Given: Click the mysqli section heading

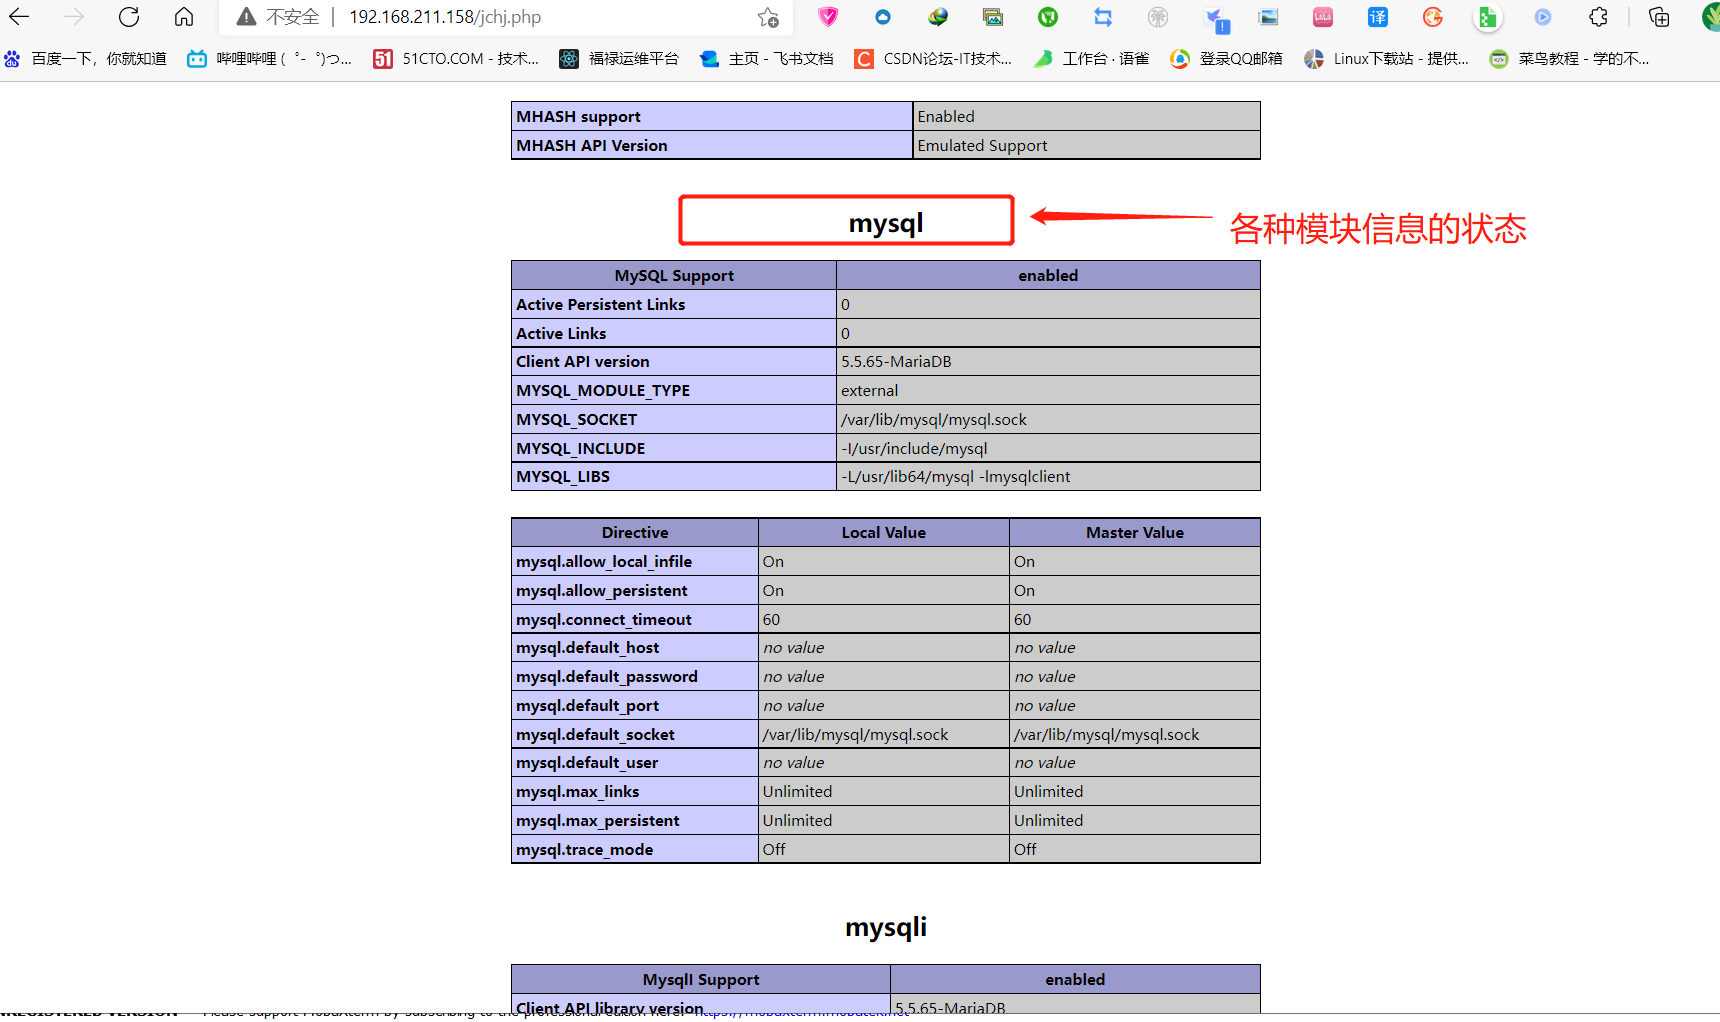Looking at the screenshot, I should click(x=886, y=927).
